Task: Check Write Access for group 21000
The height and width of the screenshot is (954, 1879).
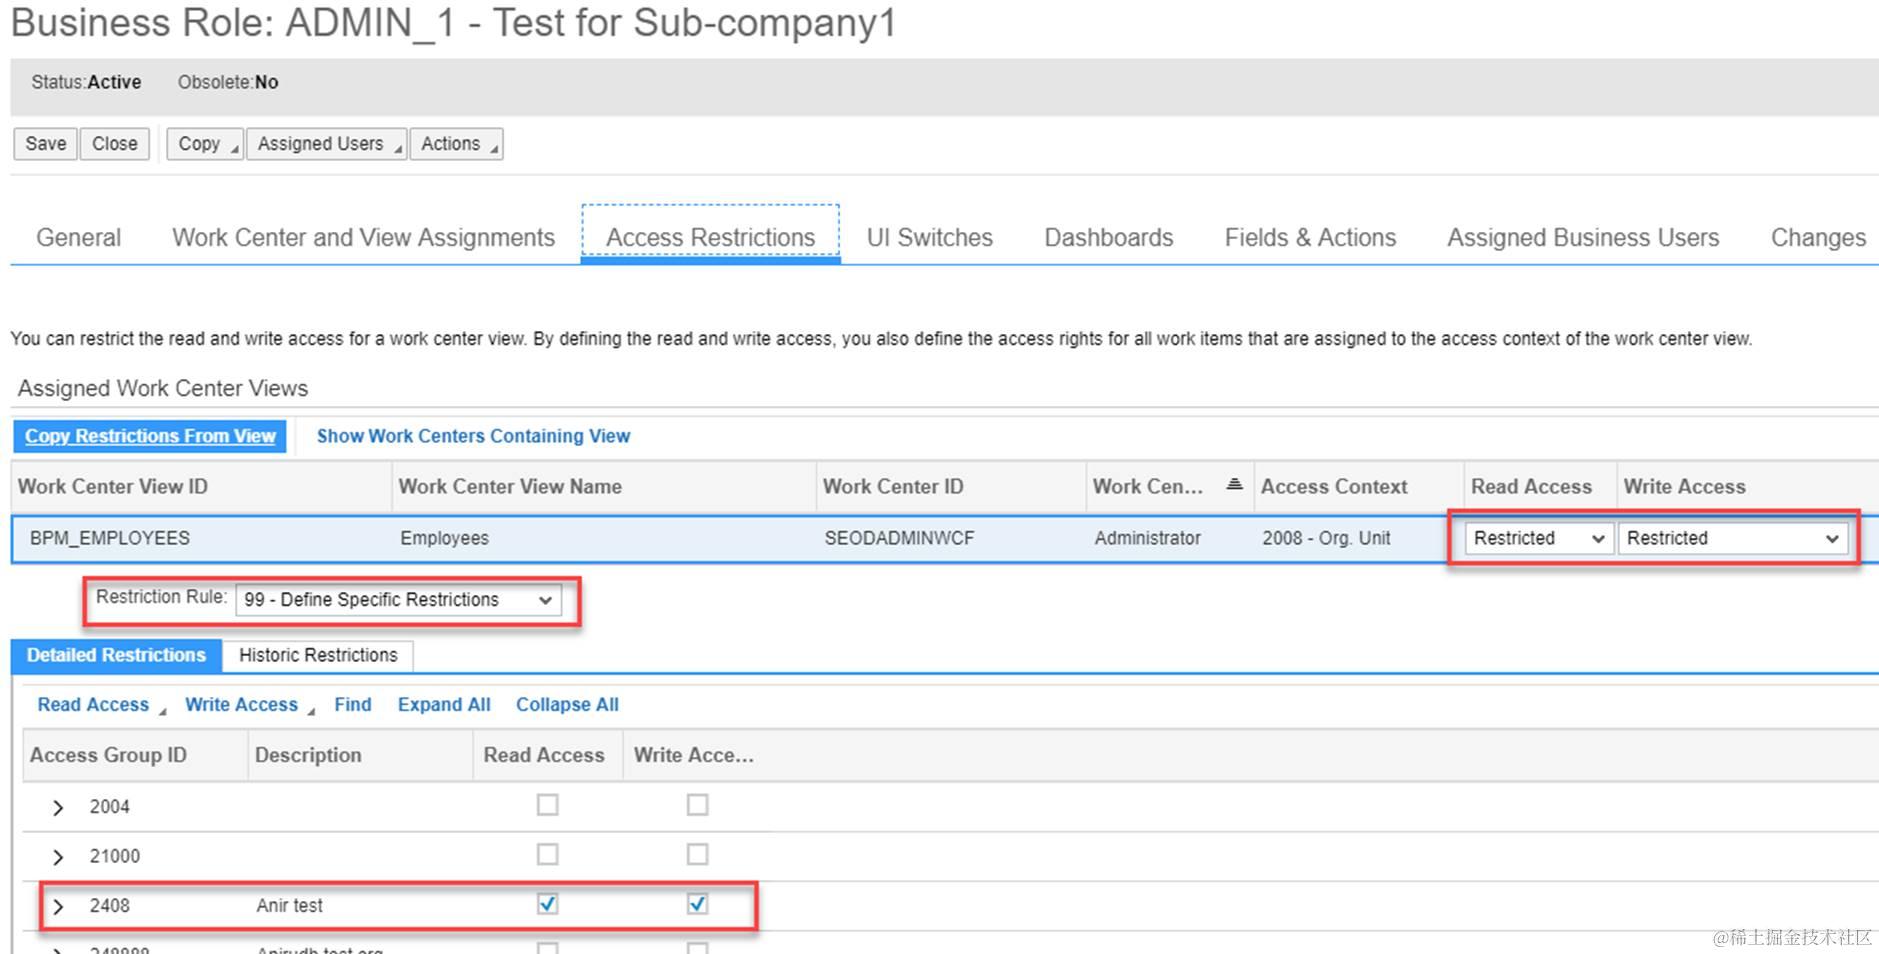Action: (697, 855)
